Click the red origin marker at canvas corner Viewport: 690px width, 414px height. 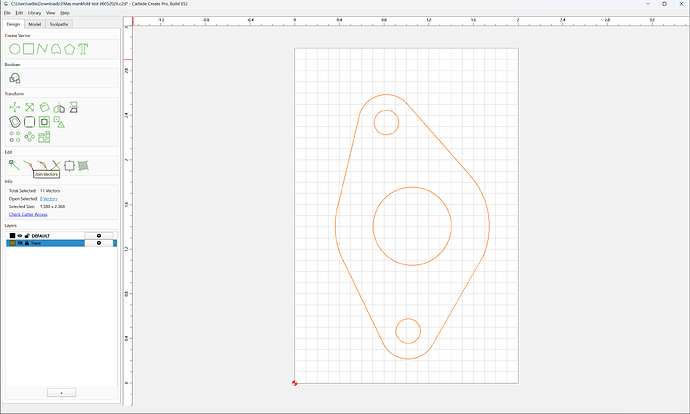coord(294,383)
